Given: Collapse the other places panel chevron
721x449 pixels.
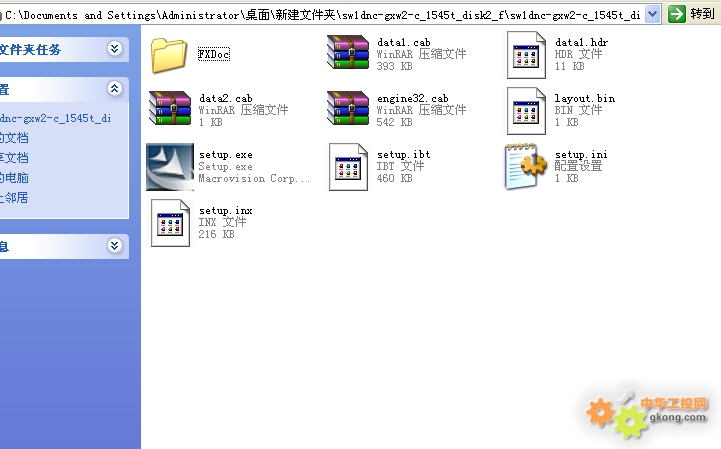Looking at the screenshot, I should coord(115,88).
